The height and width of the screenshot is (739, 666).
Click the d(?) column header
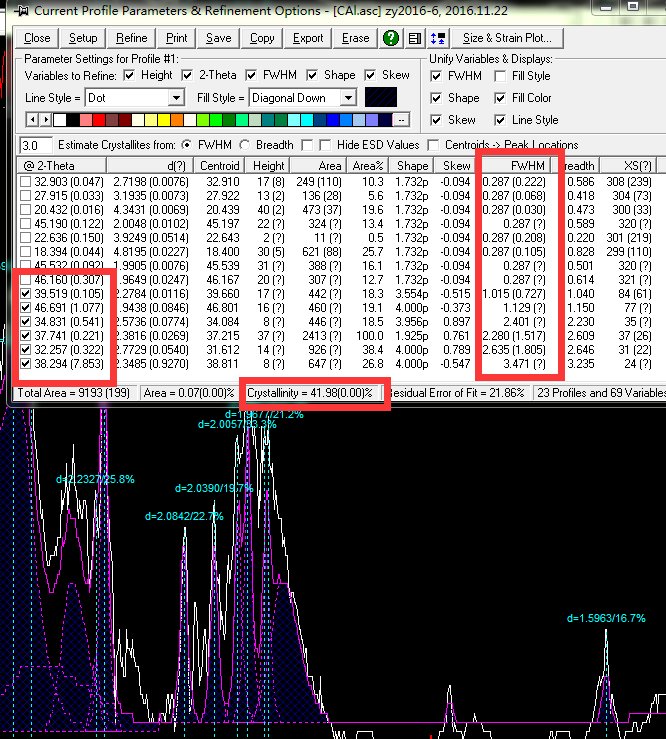(150, 166)
